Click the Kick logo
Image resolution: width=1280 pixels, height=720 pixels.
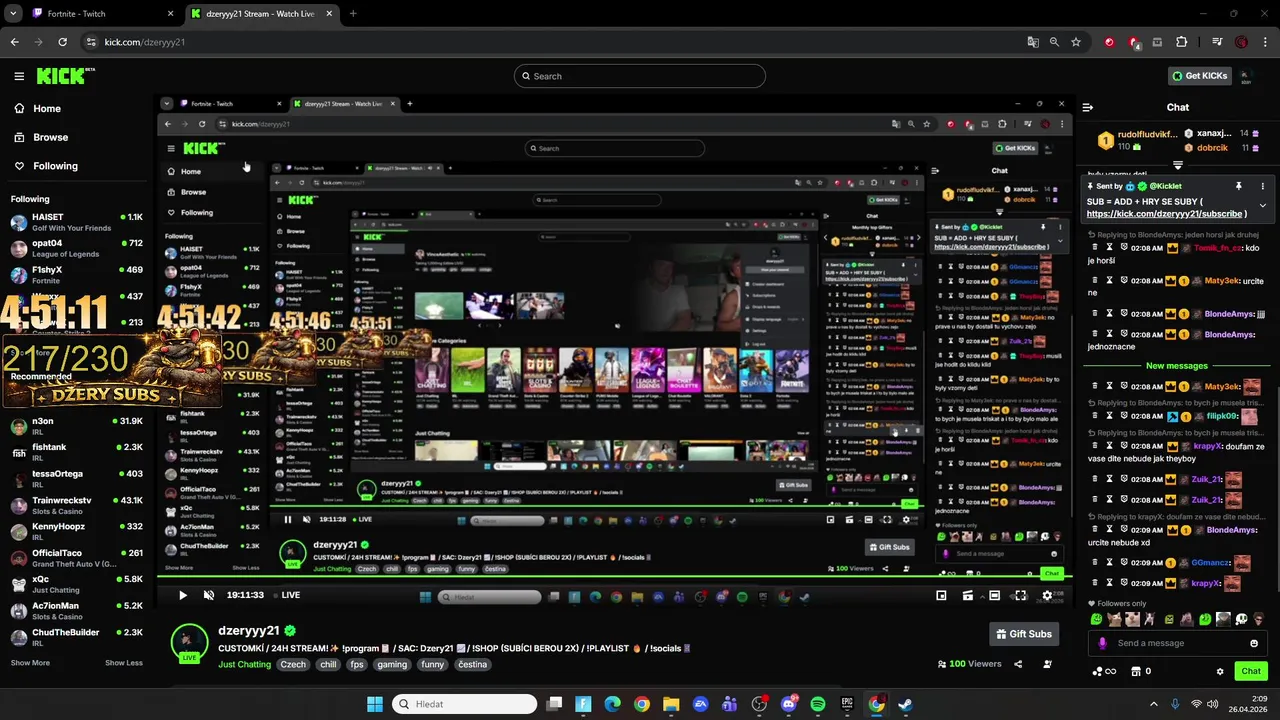(x=65, y=76)
